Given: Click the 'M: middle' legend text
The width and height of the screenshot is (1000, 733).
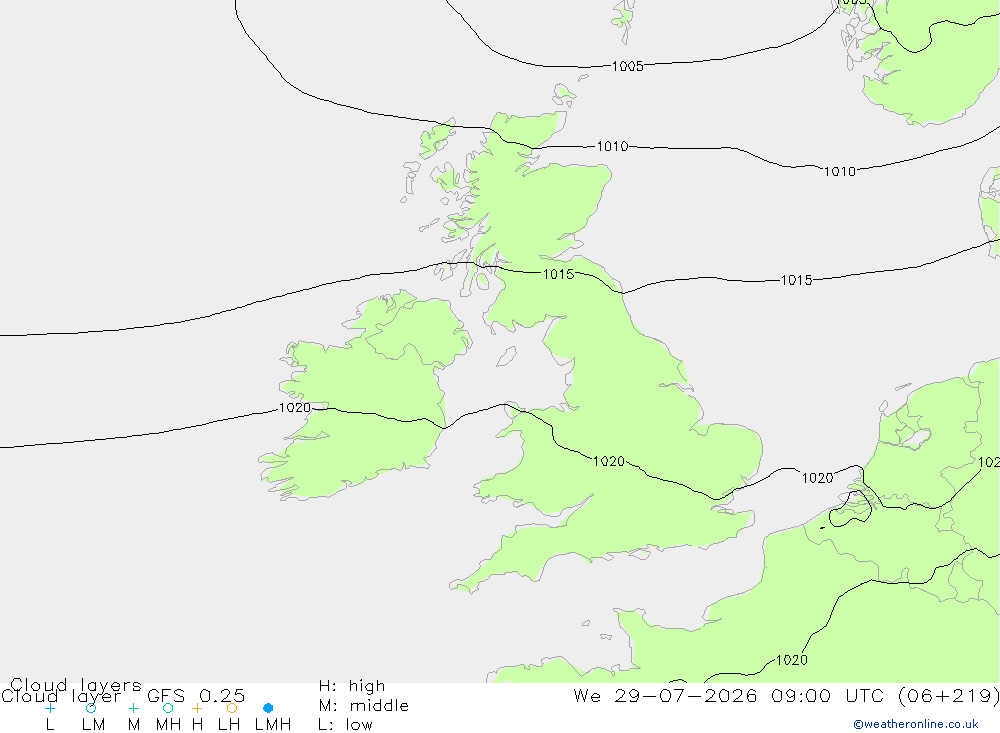Looking at the screenshot, I should coord(364,706).
